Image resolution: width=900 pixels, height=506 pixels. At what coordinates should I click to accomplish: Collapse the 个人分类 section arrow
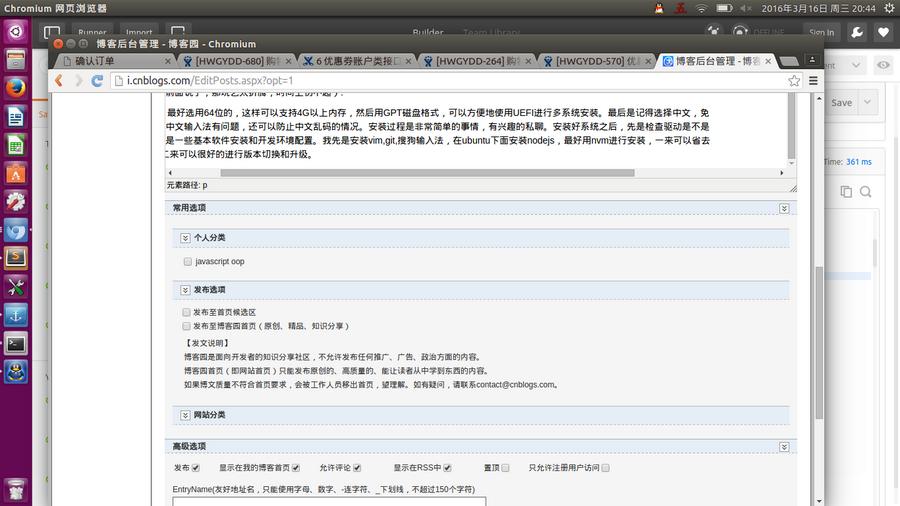185,238
